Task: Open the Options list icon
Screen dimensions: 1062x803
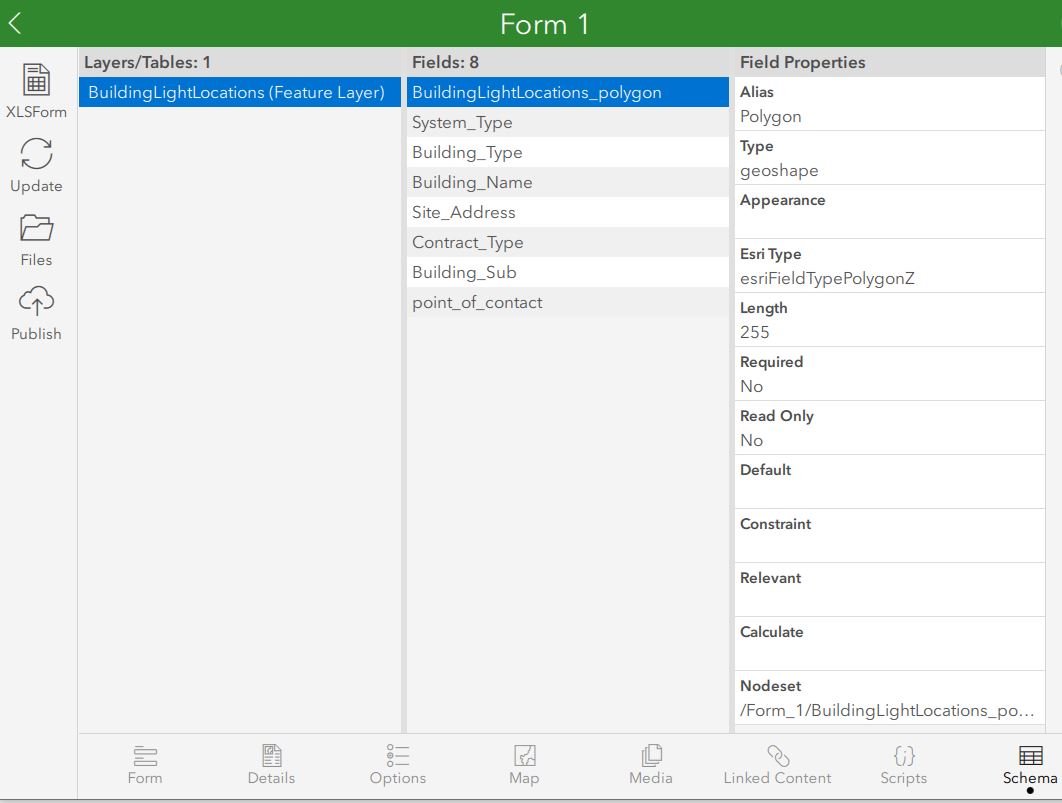Action: tap(397, 758)
